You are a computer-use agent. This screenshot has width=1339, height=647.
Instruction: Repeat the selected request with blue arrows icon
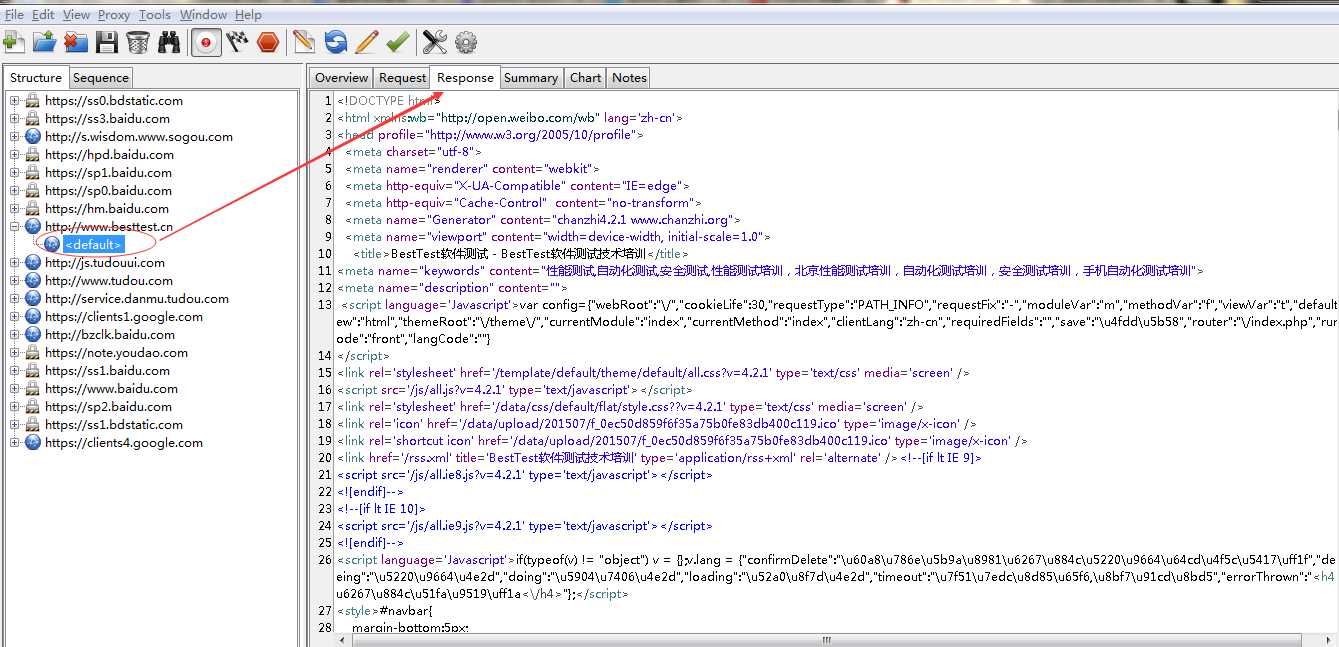336,42
